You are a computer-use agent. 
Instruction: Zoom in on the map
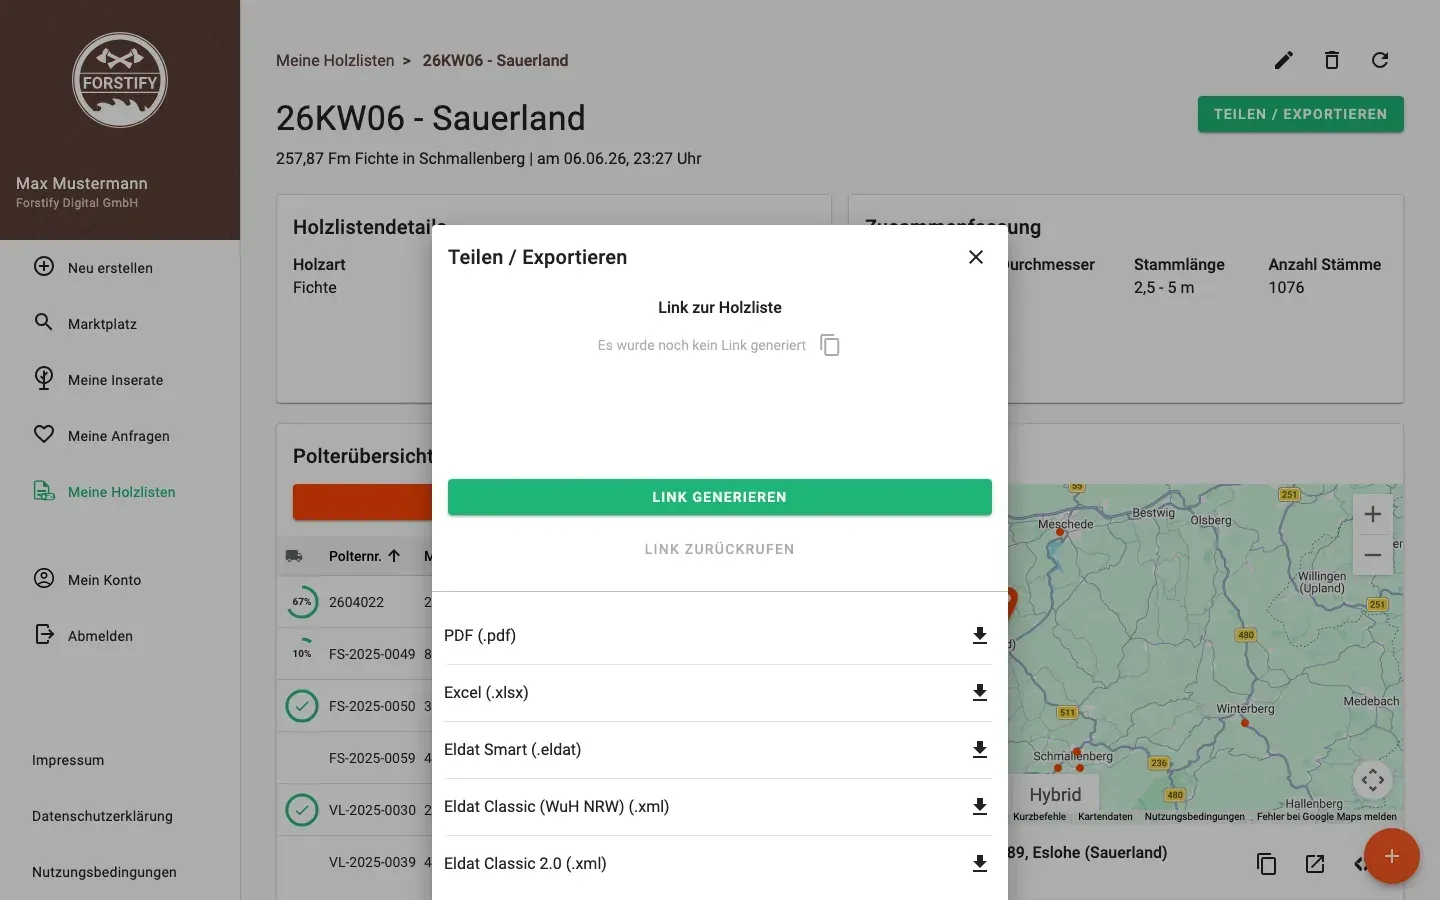tap(1373, 514)
